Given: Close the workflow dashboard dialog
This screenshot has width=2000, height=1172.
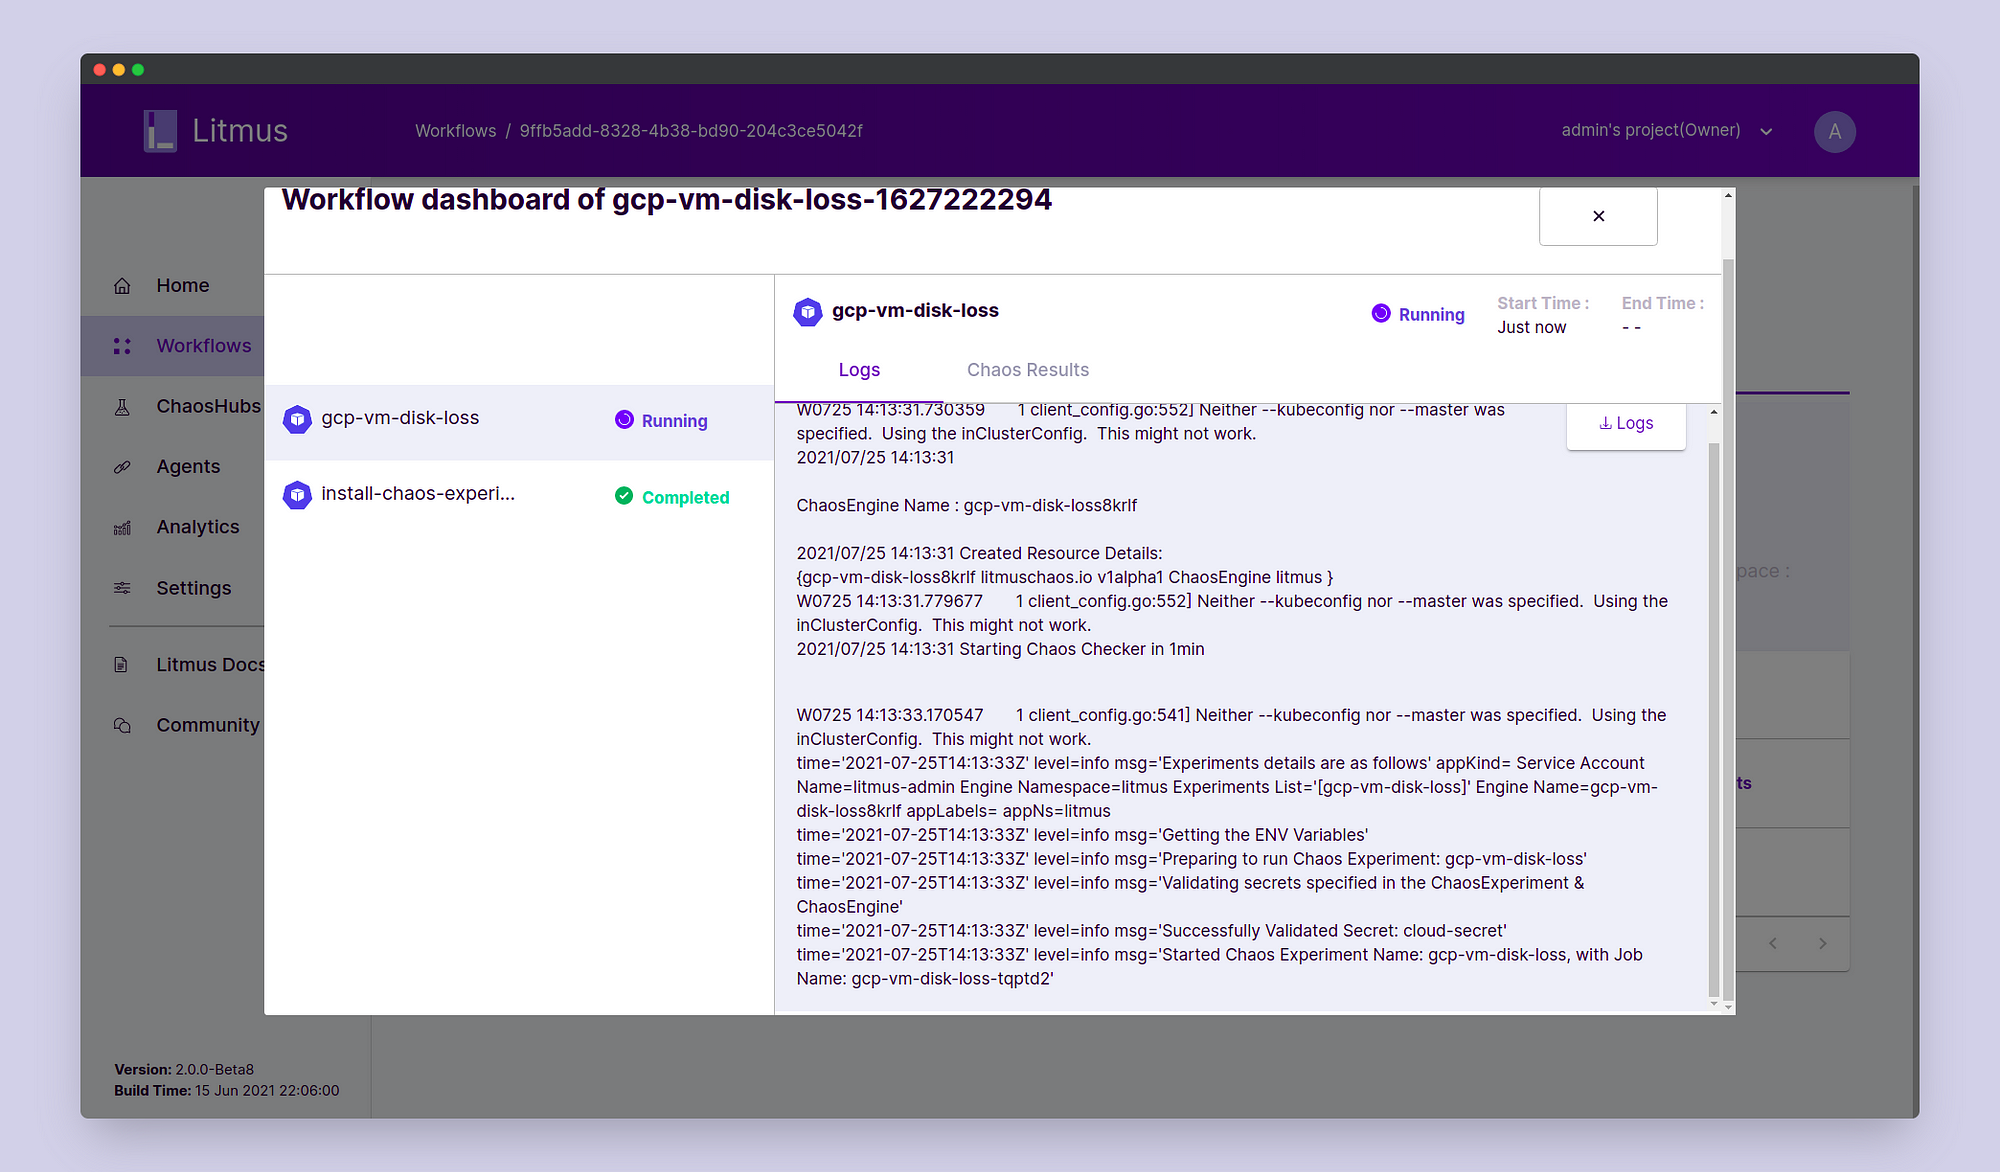Looking at the screenshot, I should (x=1598, y=216).
